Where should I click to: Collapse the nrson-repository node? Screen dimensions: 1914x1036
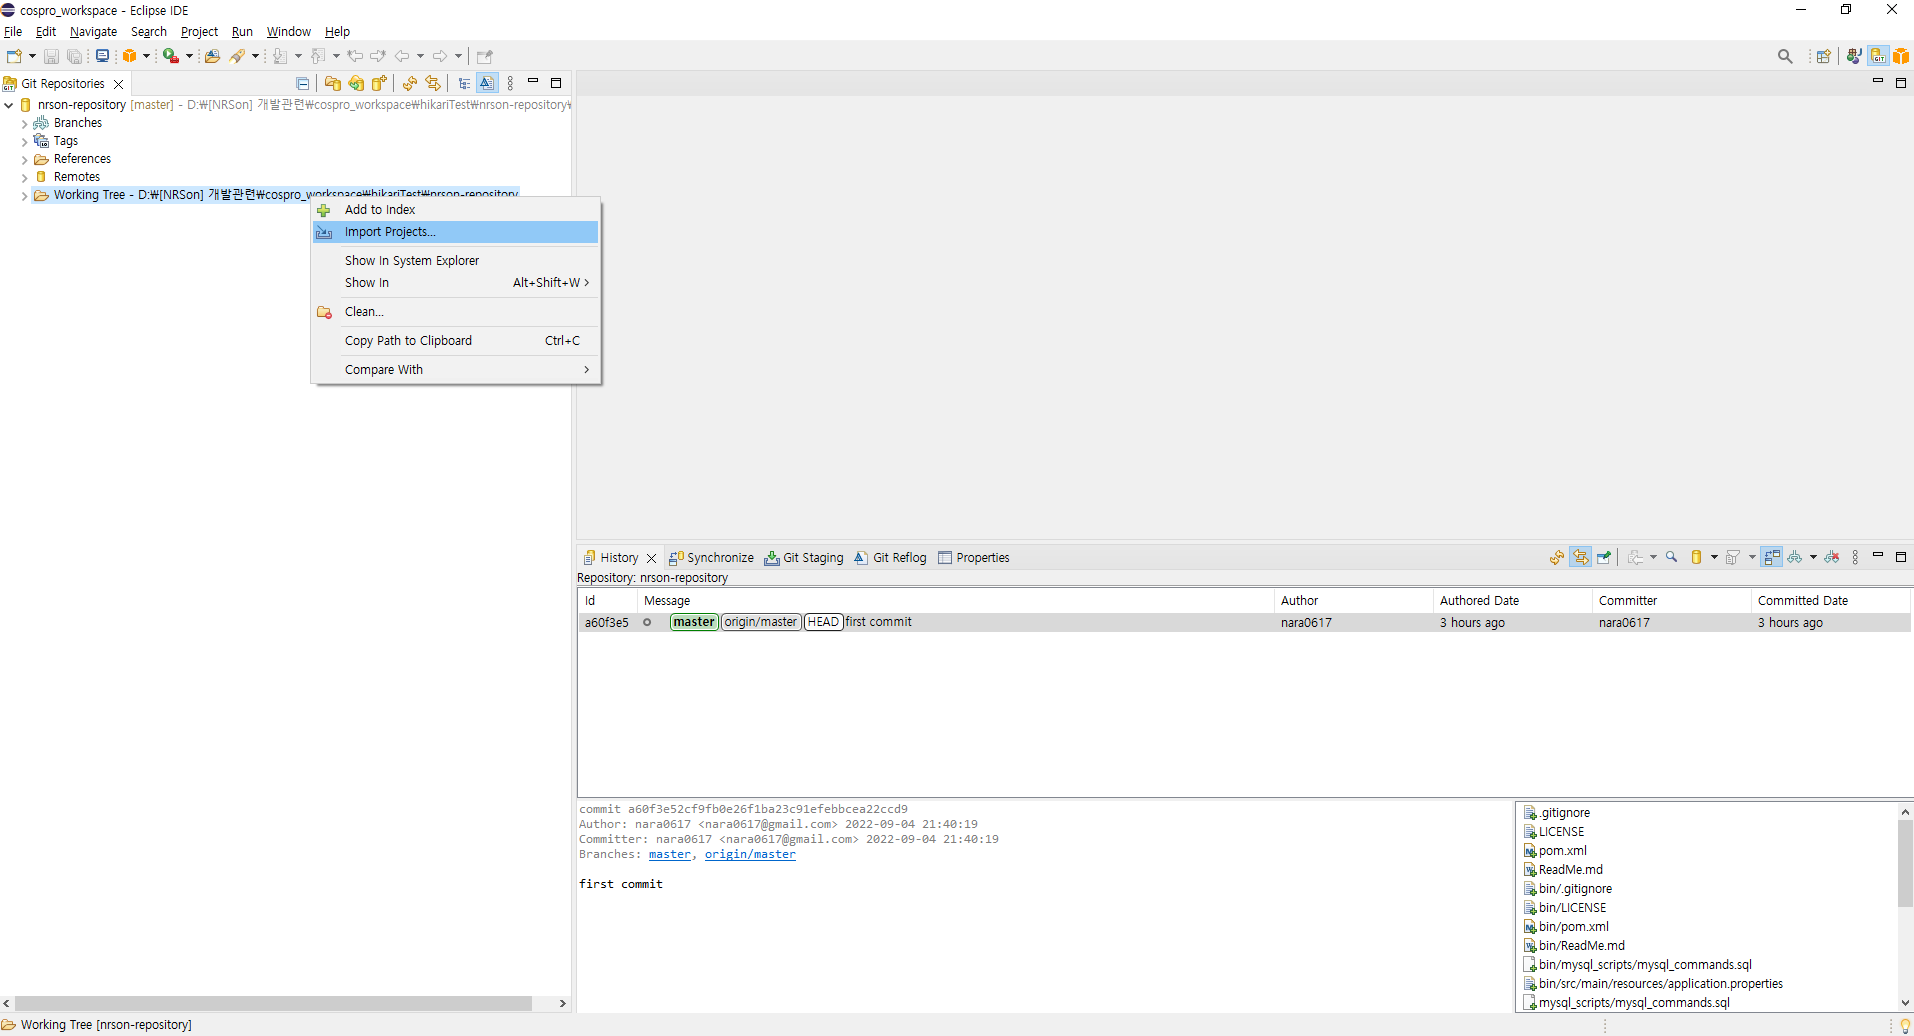(9, 105)
